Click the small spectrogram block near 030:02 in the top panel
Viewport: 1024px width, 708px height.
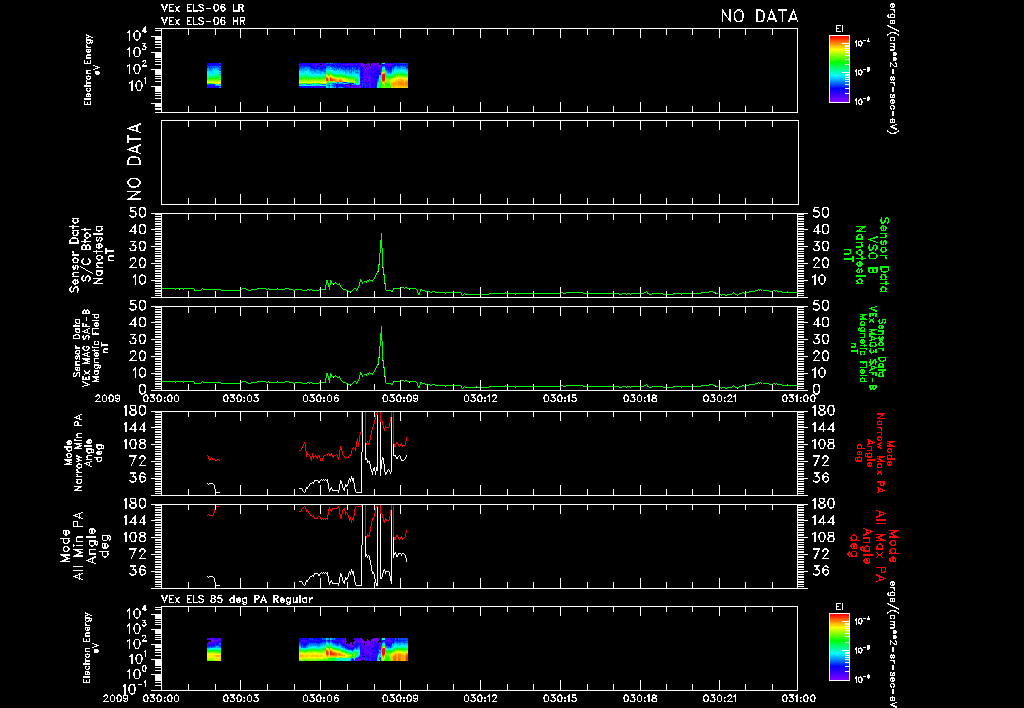(214, 75)
